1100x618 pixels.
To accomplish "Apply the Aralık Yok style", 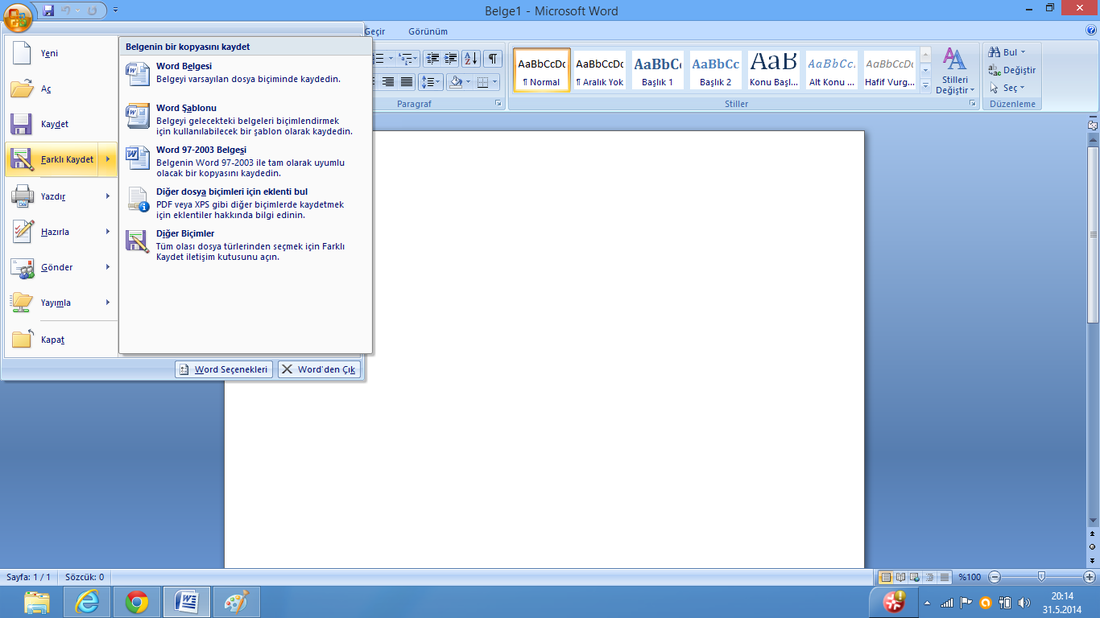I will pyautogui.click(x=600, y=70).
